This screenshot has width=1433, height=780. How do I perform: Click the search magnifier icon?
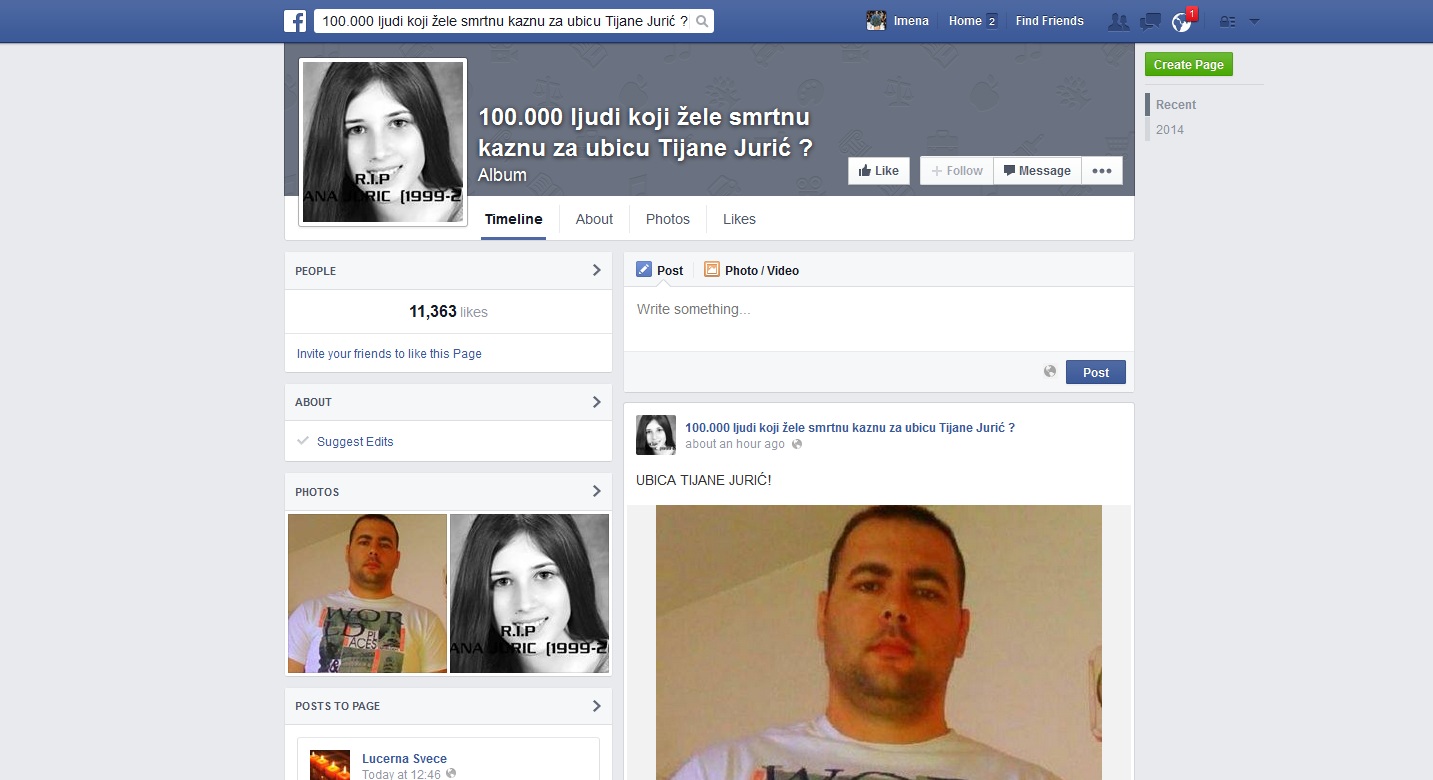(702, 21)
